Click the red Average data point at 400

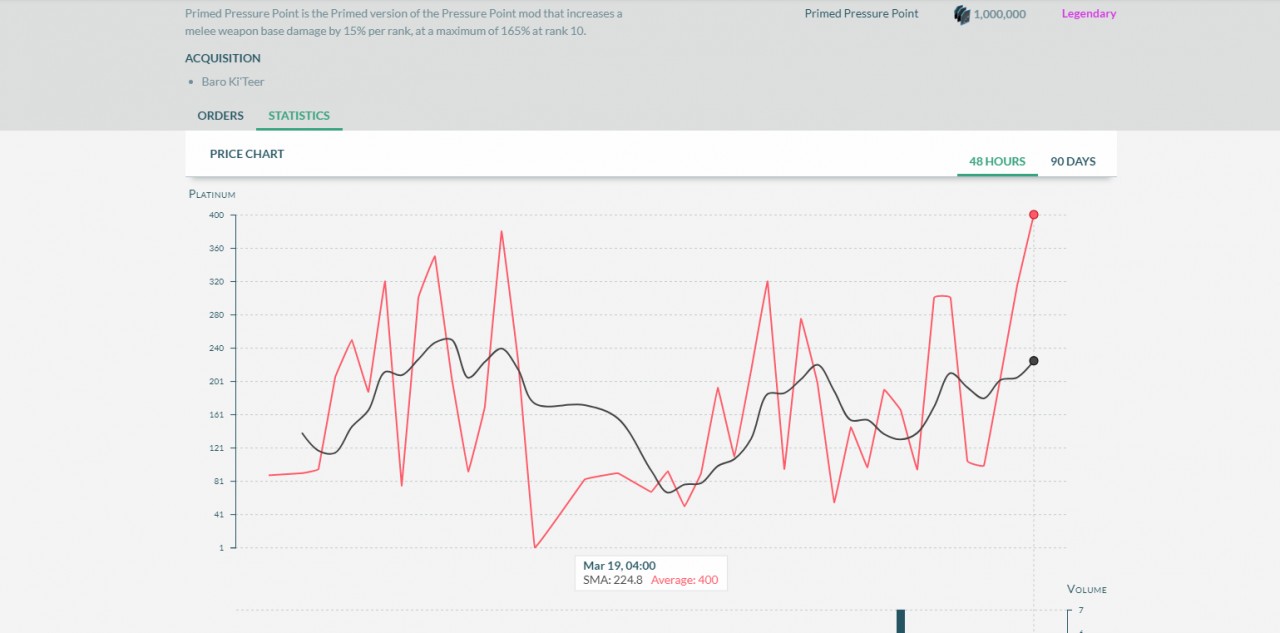(x=1033, y=214)
